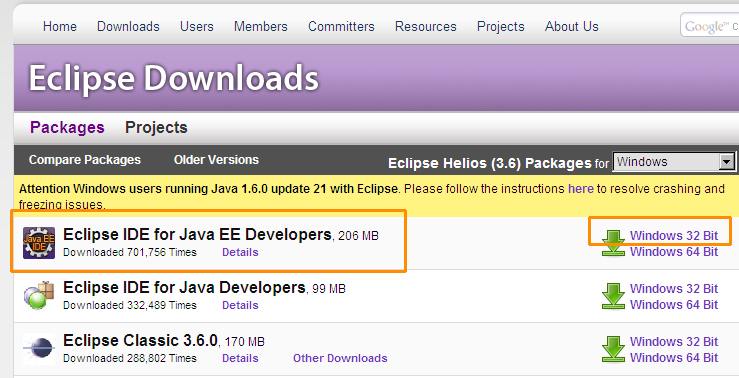The width and height of the screenshot is (739, 378).
Task: Open the Older Versions link
Action: coord(216,160)
